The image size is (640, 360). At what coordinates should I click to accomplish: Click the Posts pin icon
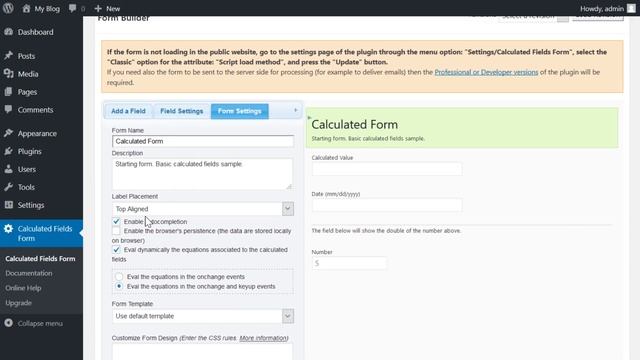pos(9,56)
